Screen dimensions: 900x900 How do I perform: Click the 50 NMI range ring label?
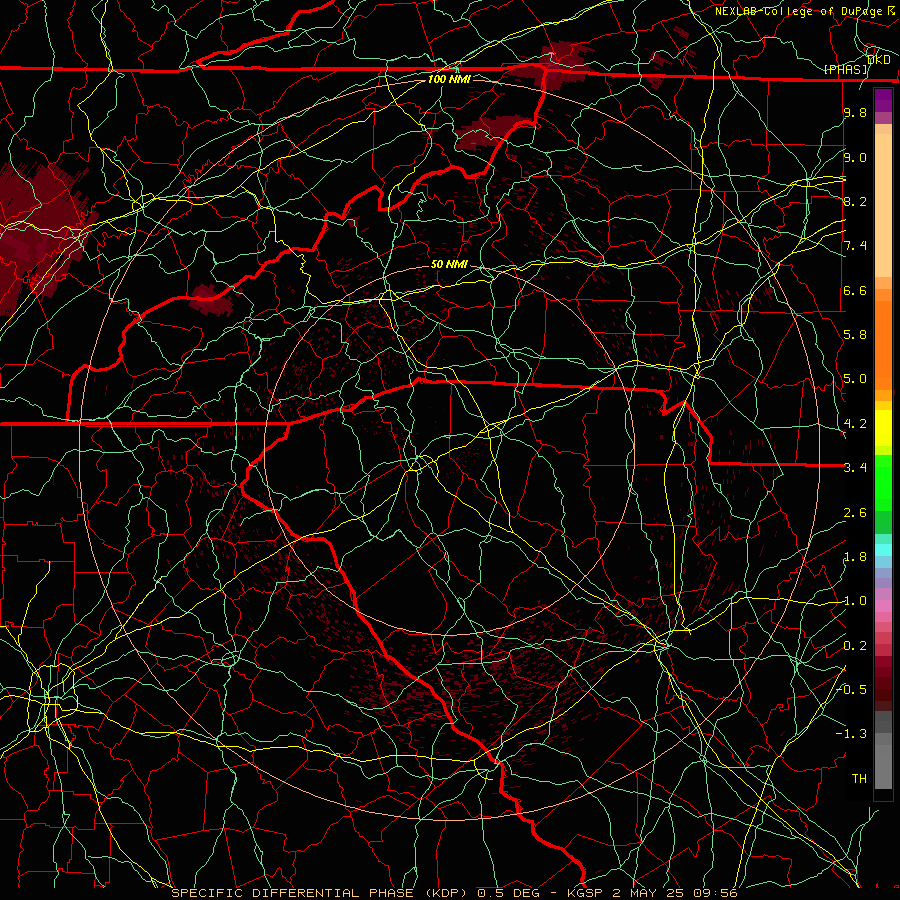coord(449,264)
